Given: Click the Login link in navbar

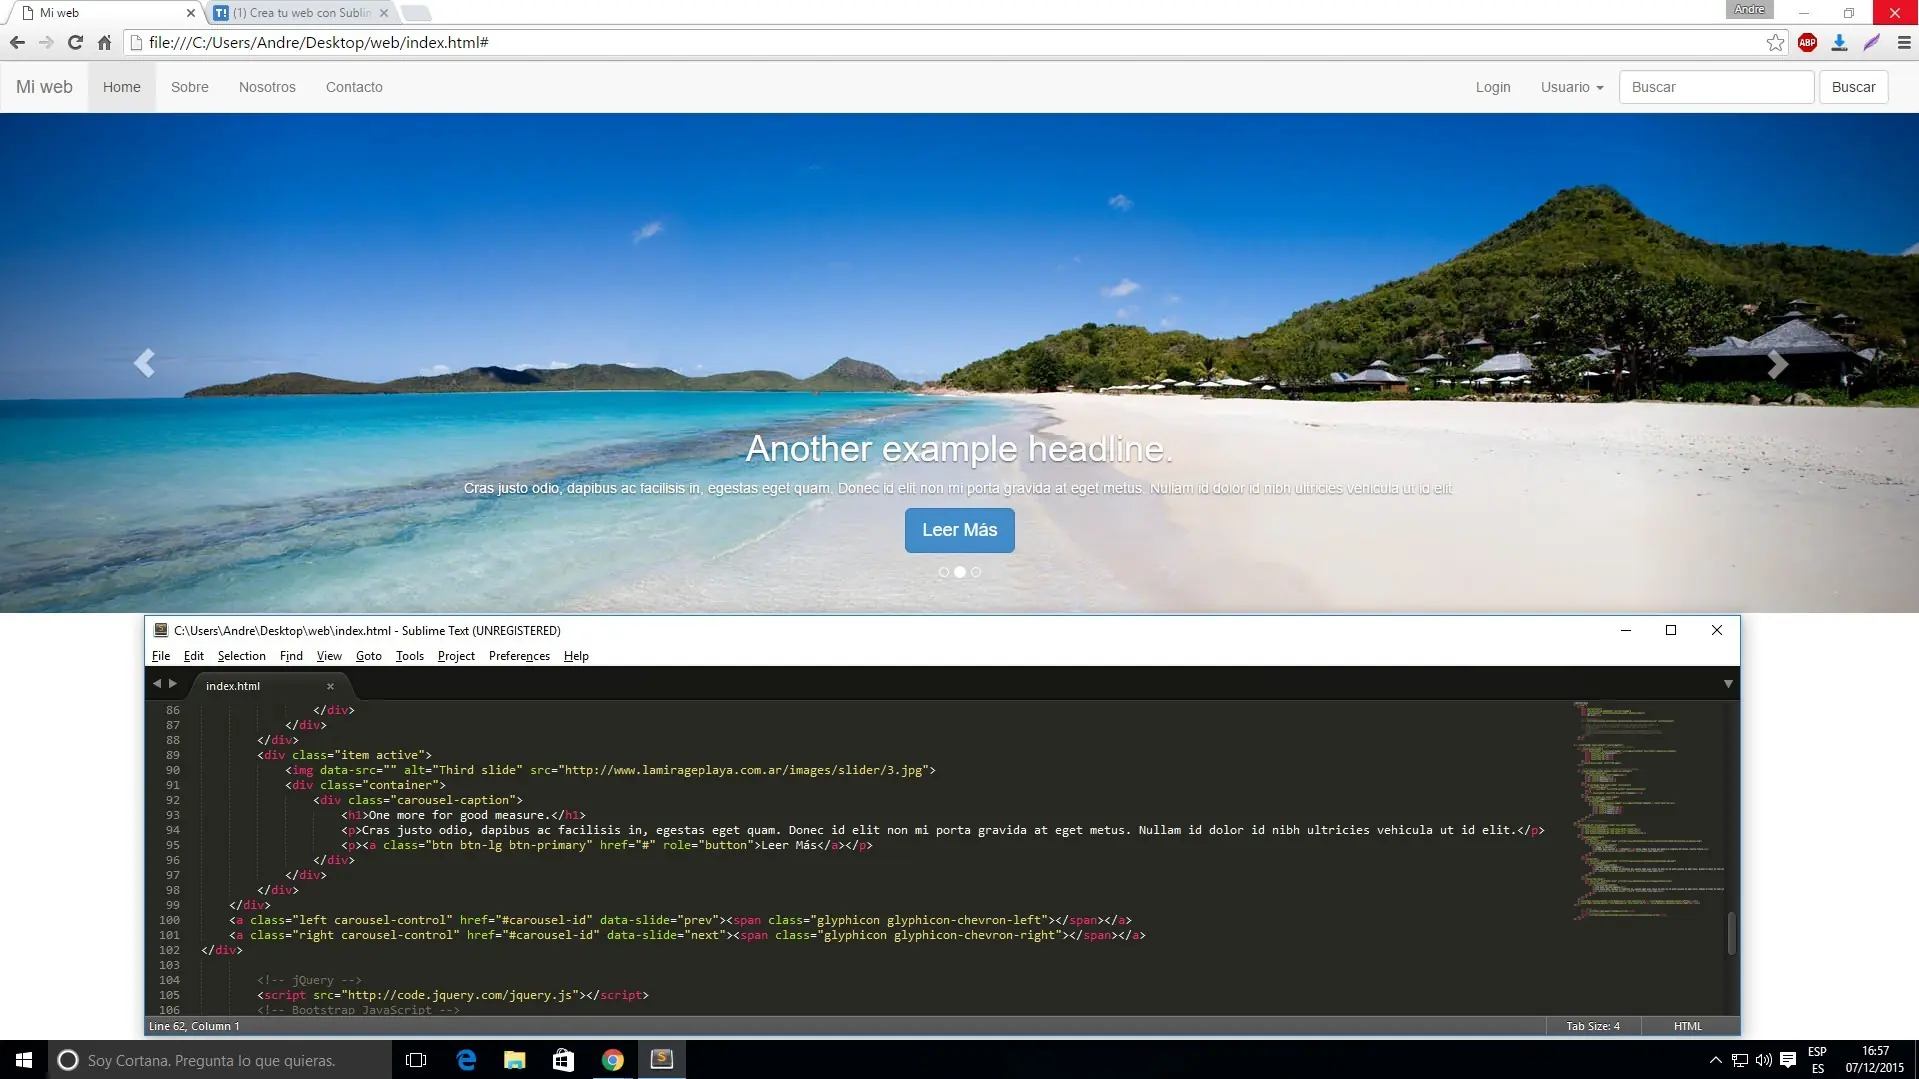Looking at the screenshot, I should [1493, 87].
